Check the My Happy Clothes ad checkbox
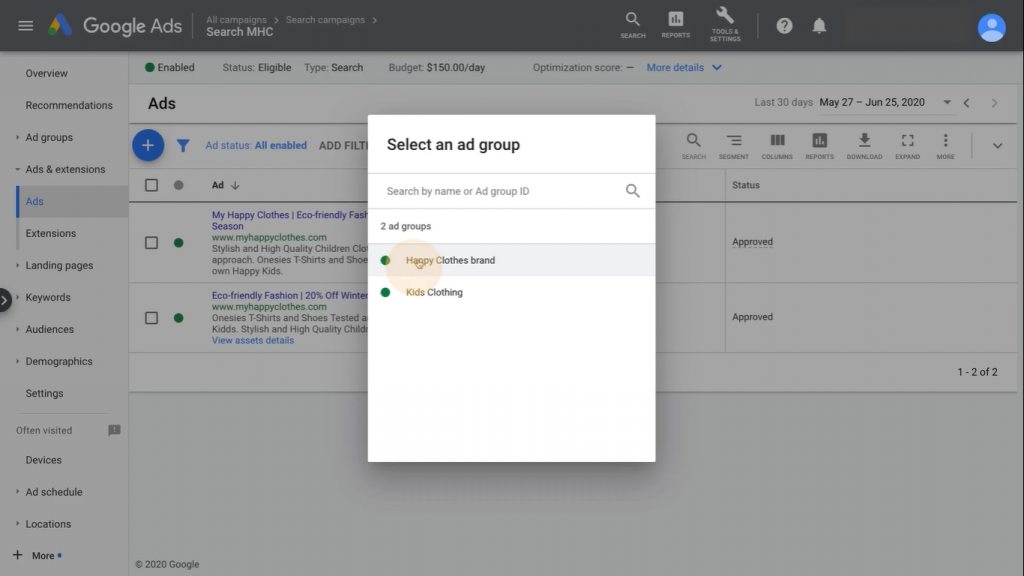This screenshot has height=576, width=1024. [x=152, y=243]
